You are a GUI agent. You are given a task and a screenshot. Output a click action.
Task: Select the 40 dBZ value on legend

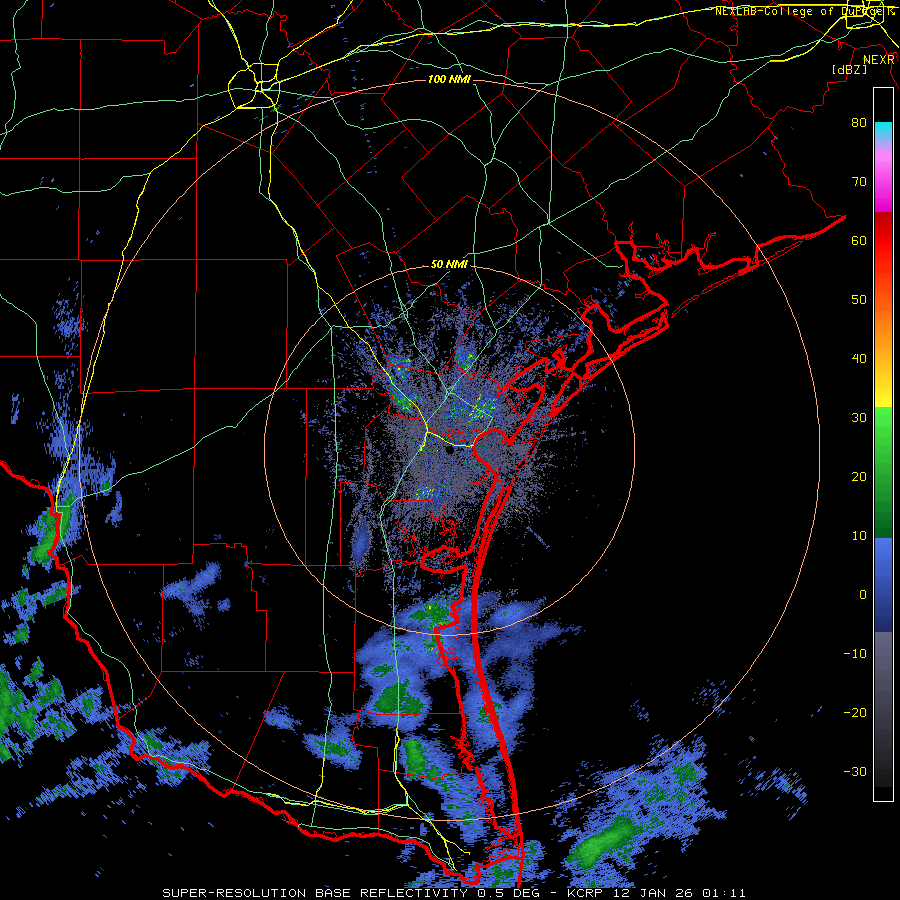tap(859, 359)
